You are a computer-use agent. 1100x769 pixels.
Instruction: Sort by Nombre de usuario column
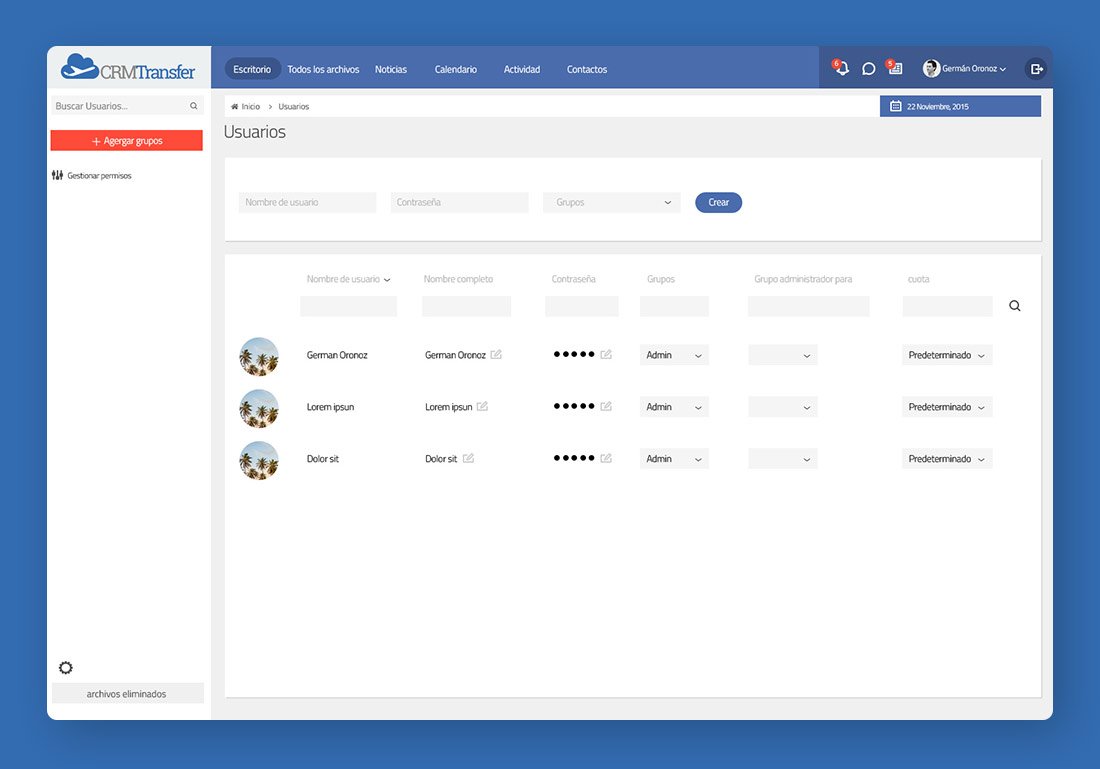click(348, 279)
